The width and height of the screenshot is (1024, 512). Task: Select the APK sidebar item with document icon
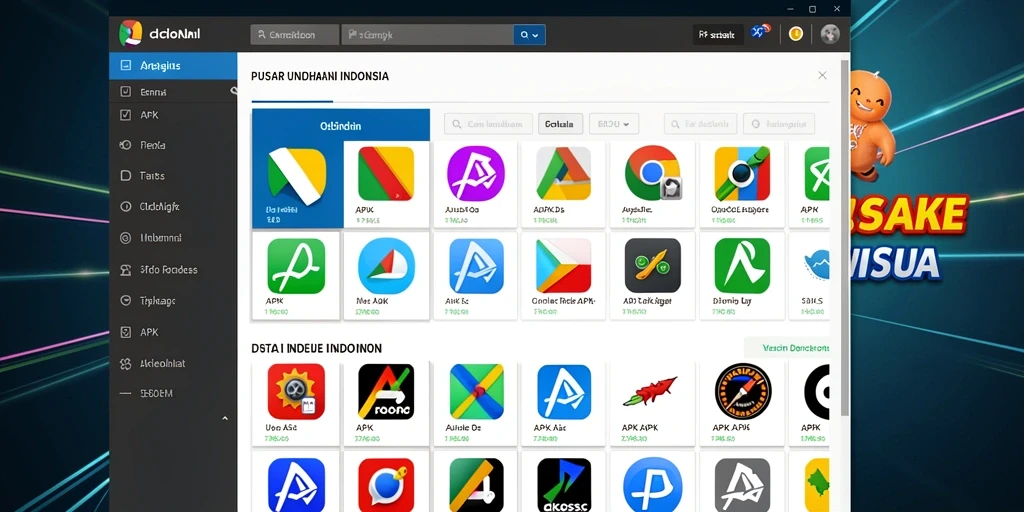point(173,332)
